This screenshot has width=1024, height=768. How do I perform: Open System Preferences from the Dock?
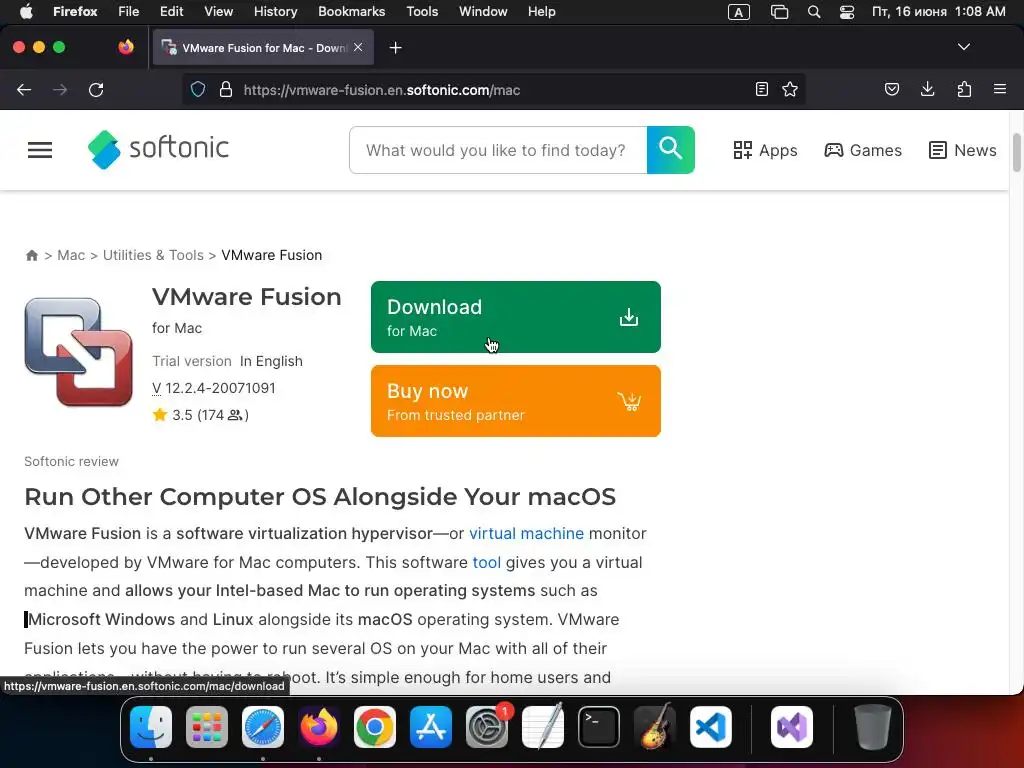pos(487,727)
